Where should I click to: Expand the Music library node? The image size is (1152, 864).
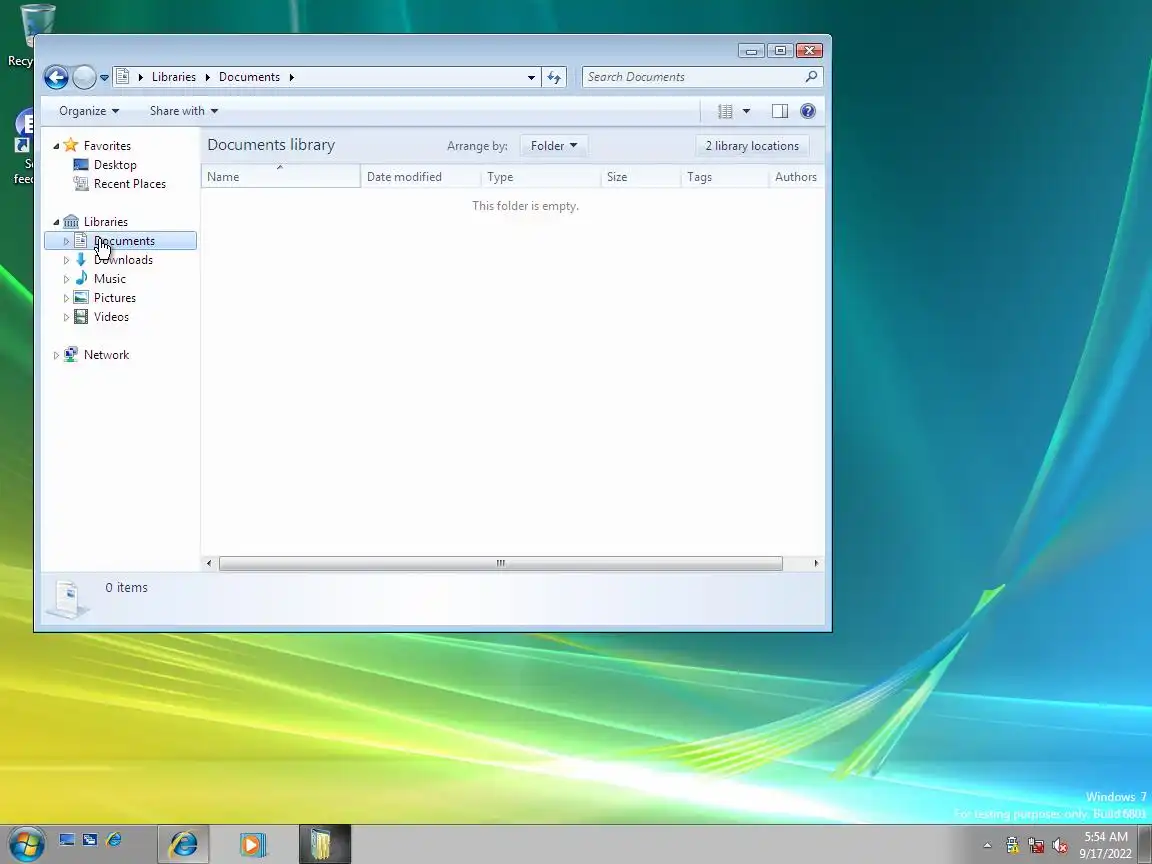[x=66, y=279]
